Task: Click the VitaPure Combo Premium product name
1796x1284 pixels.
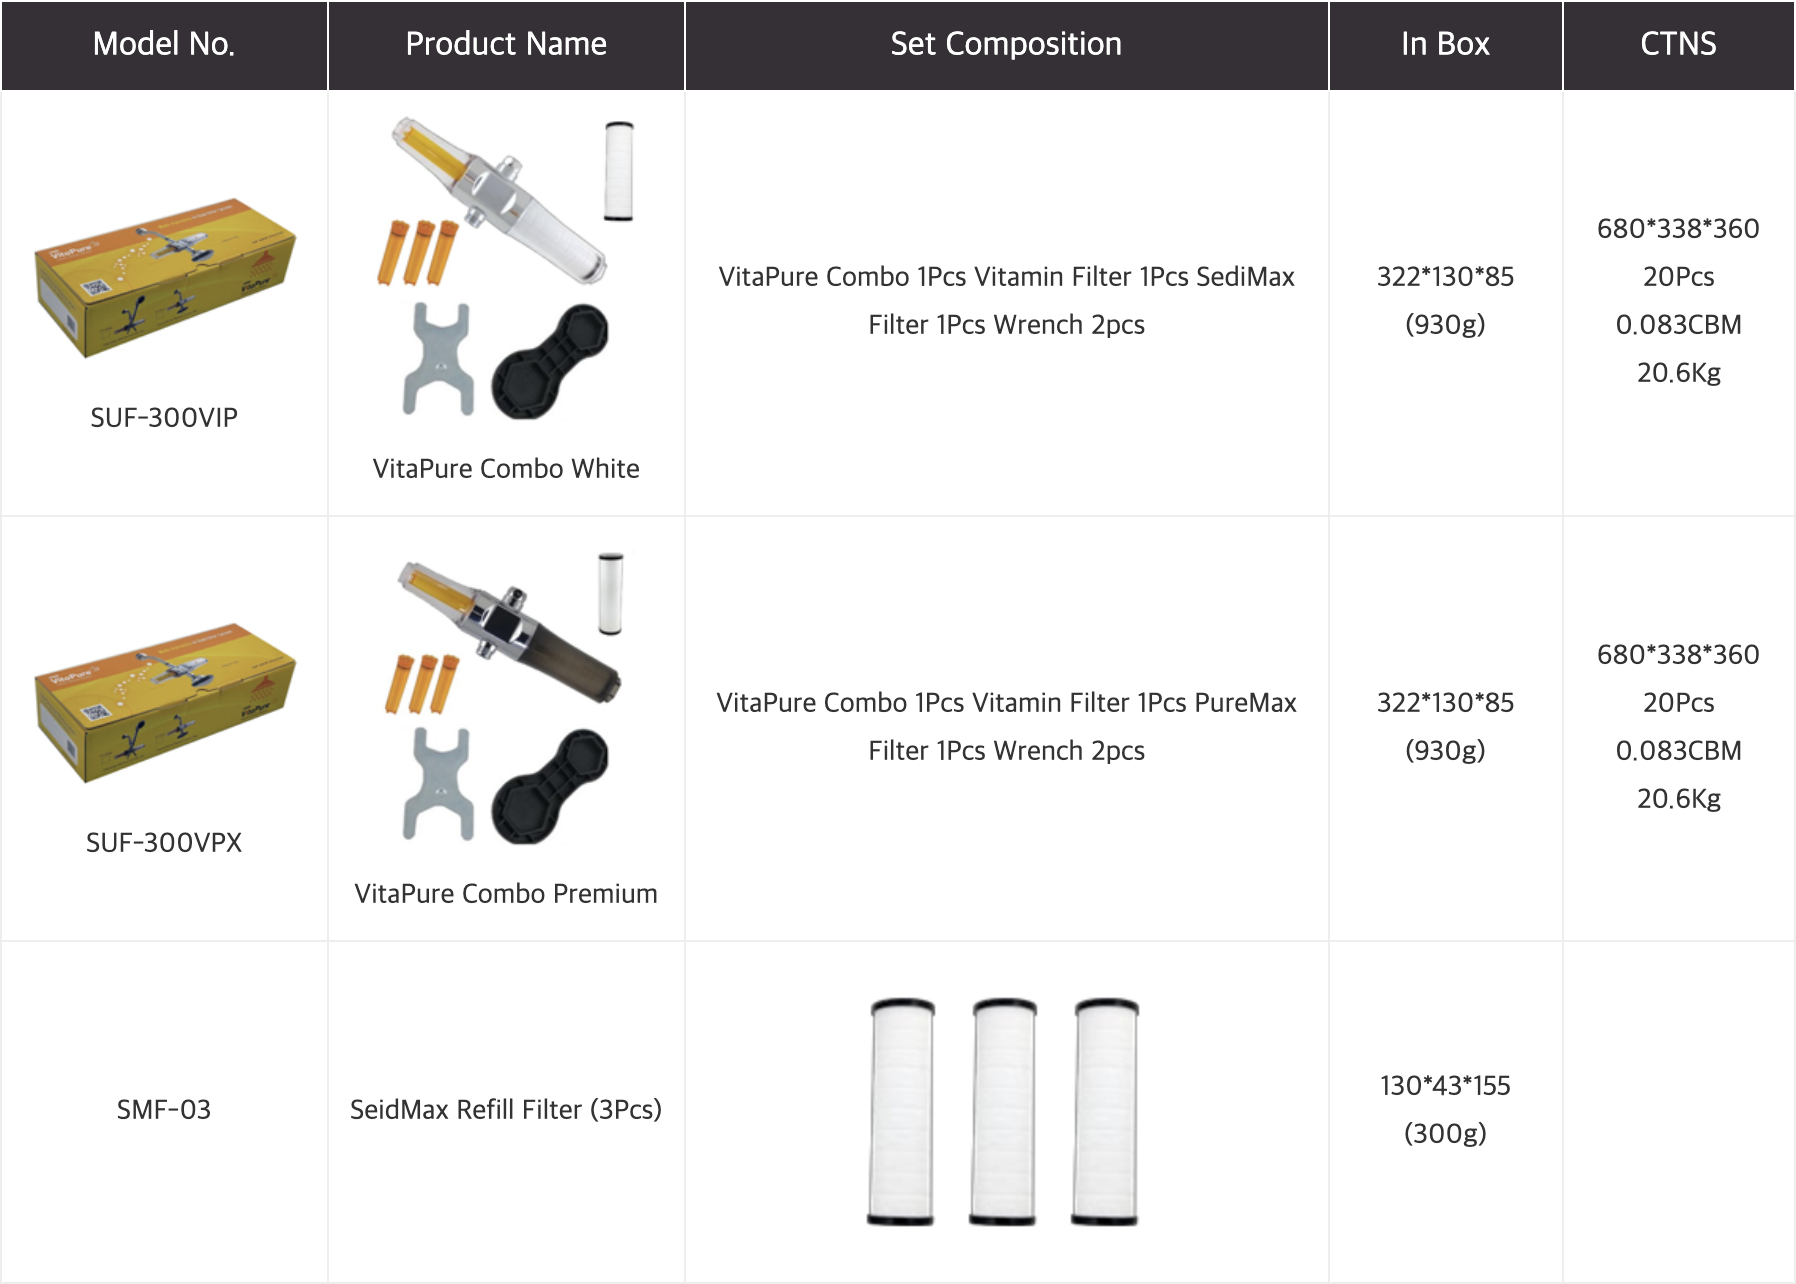Action: [506, 894]
